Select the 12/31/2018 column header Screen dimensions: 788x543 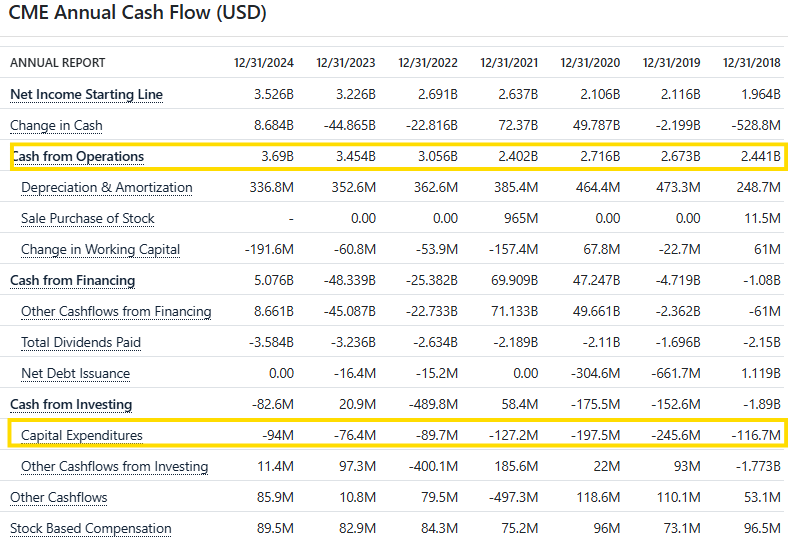click(752, 63)
